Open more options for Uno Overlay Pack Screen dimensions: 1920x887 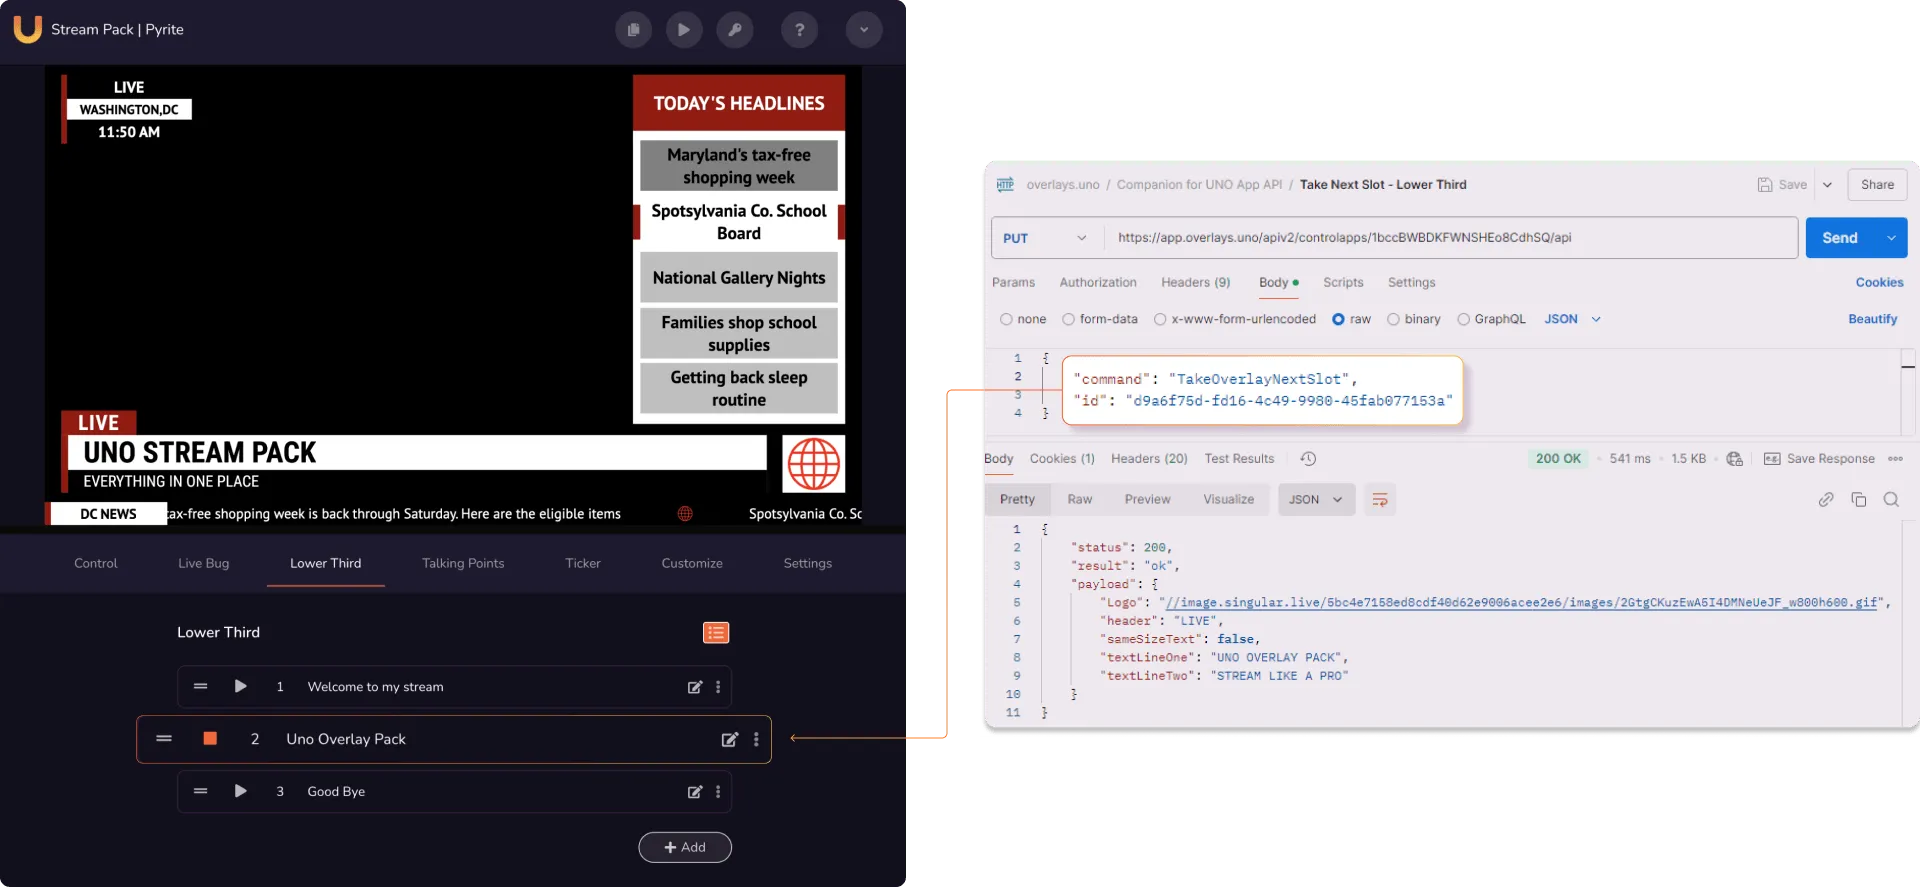[756, 739]
